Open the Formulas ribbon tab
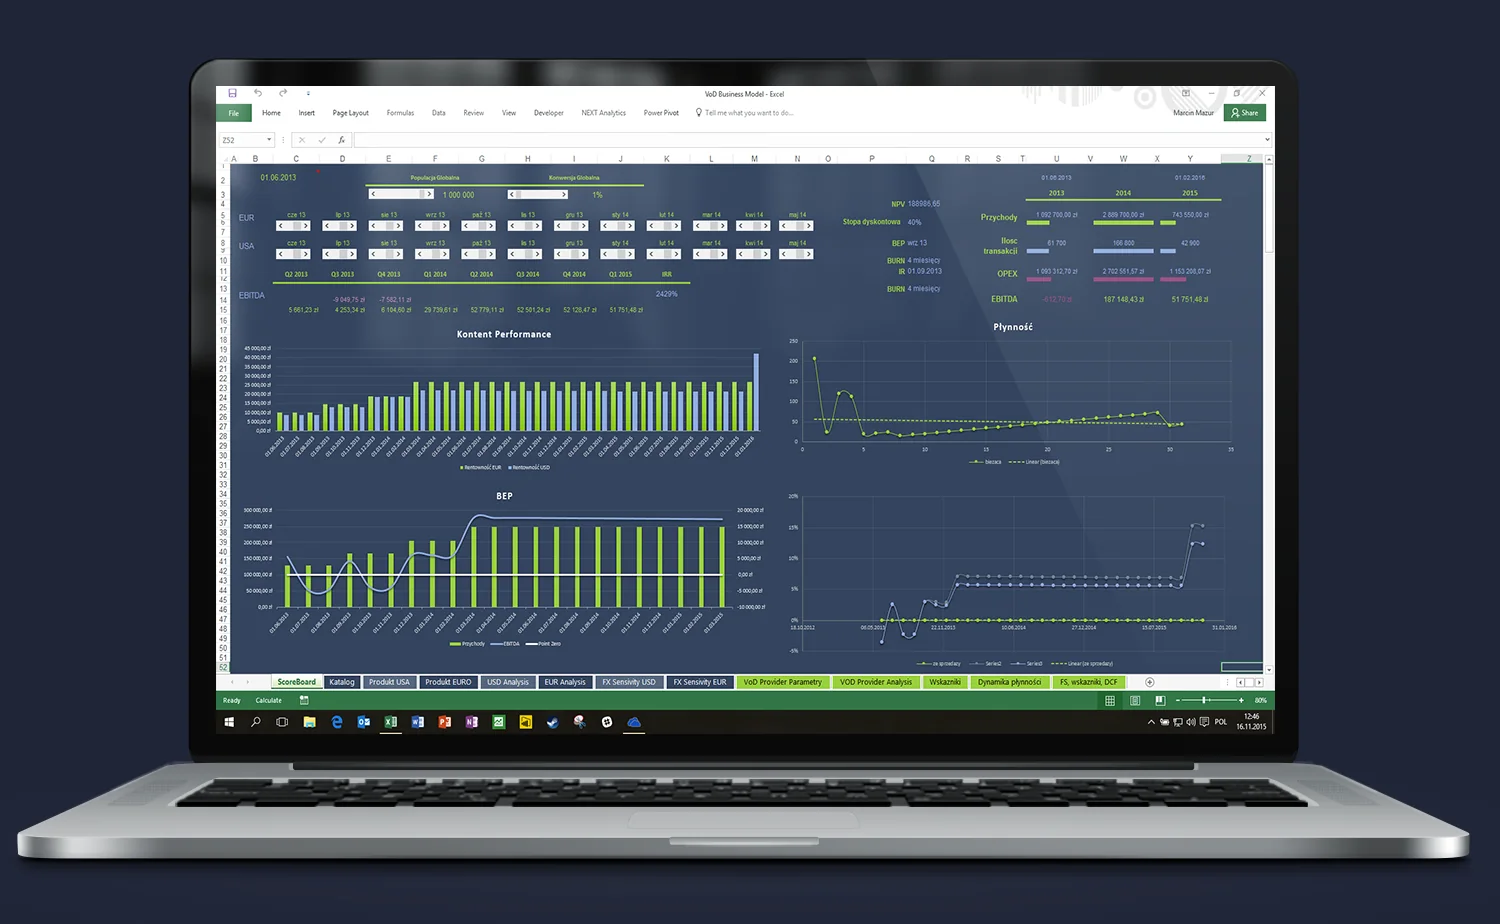 coord(400,113)
